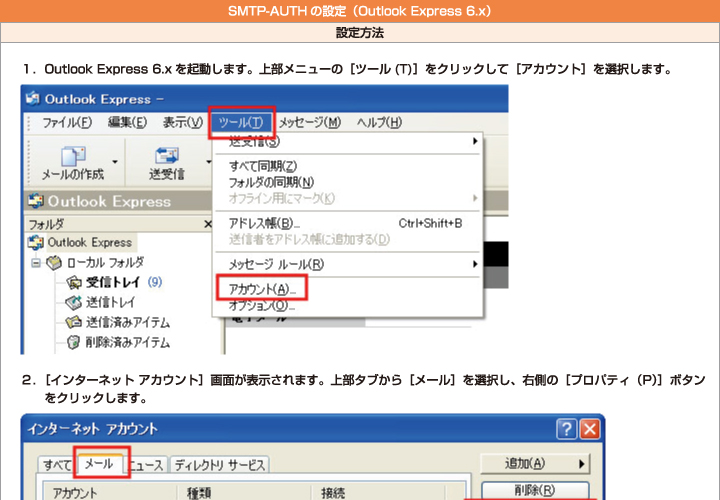The width and height of the screenshot is (720, 500).
Task: Click the 送信トレイ outbox icon
Action: pyautogui.click(x=73, y=303)
